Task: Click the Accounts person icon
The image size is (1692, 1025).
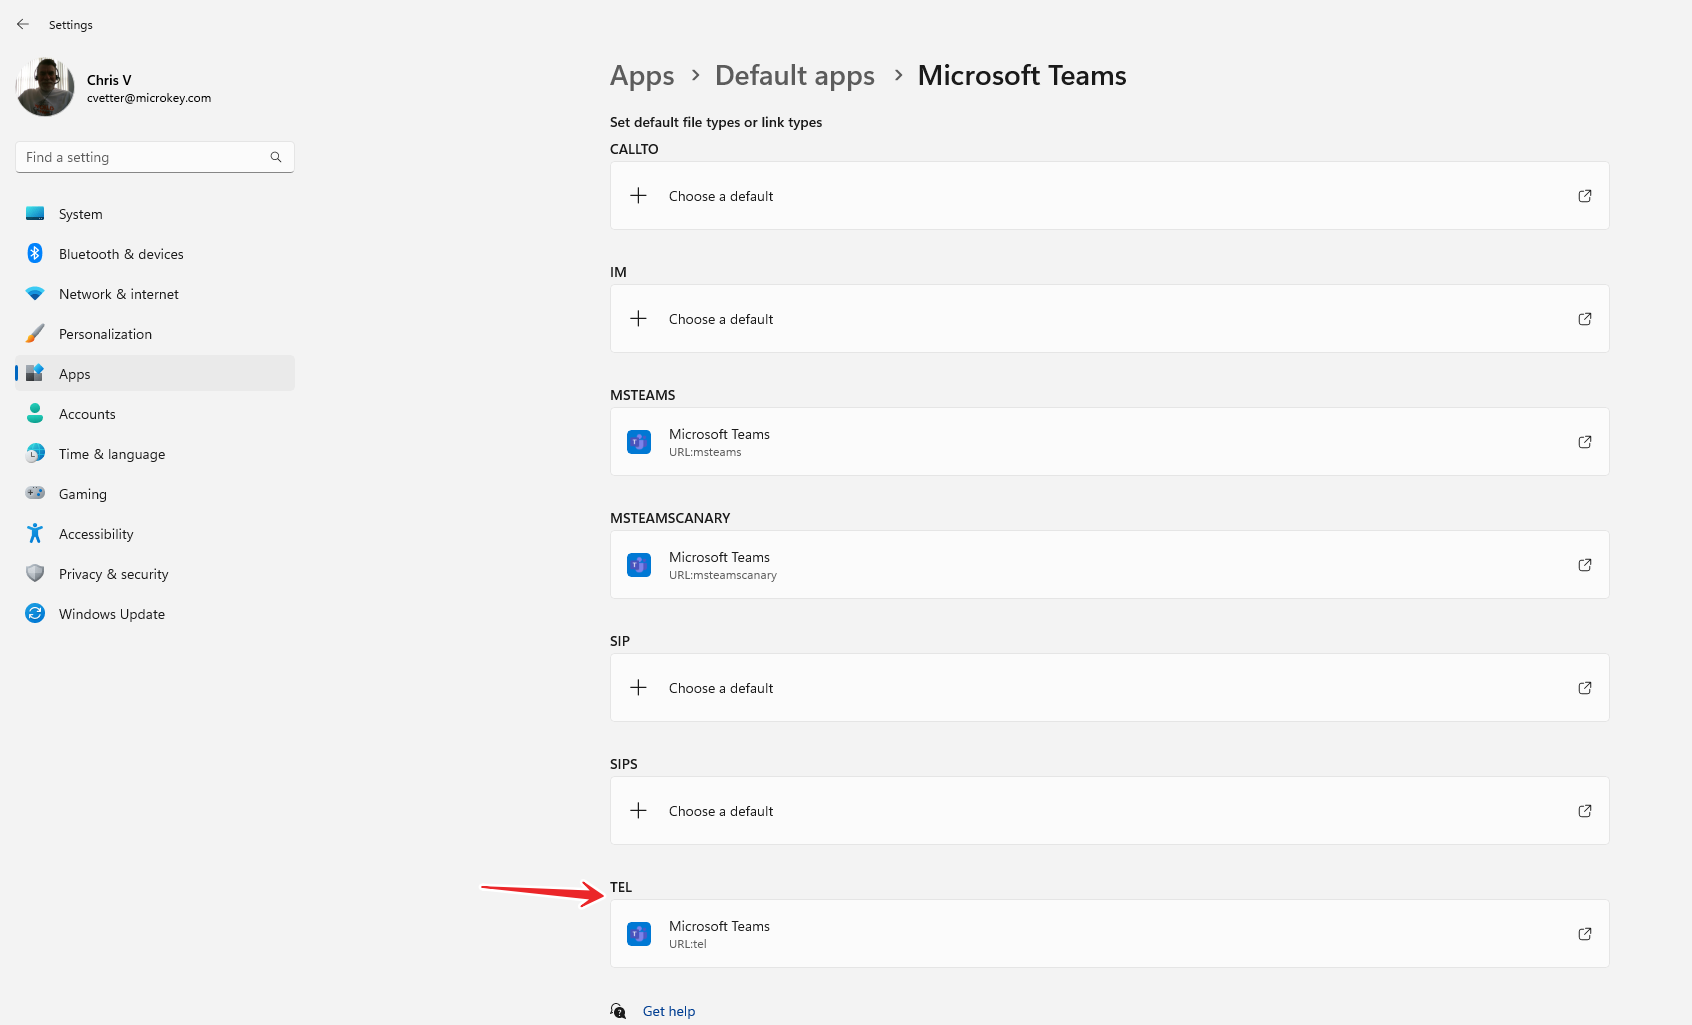Action: [35, 413]
